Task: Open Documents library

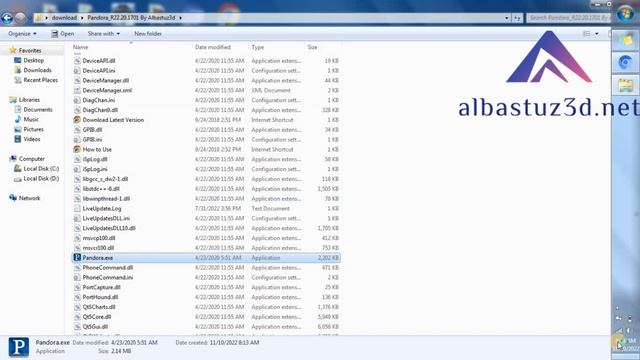Action: 38,109
